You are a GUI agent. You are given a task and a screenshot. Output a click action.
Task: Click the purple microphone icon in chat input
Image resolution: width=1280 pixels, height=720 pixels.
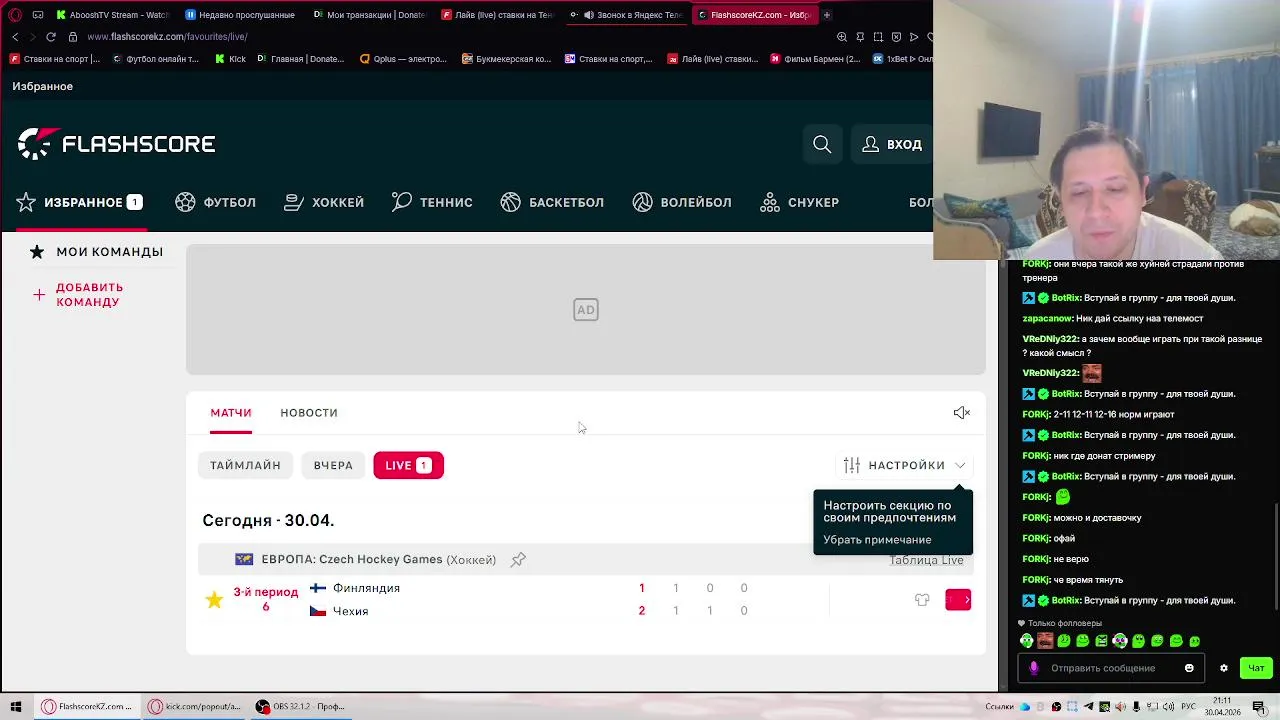click(1033, 668)
